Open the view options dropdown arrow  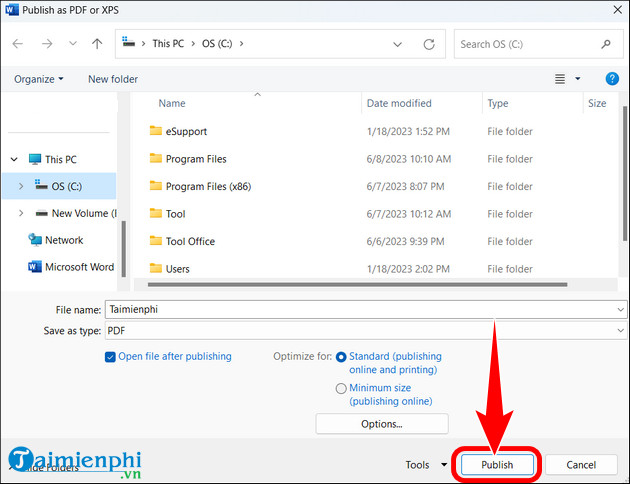(x=577, y=79)
